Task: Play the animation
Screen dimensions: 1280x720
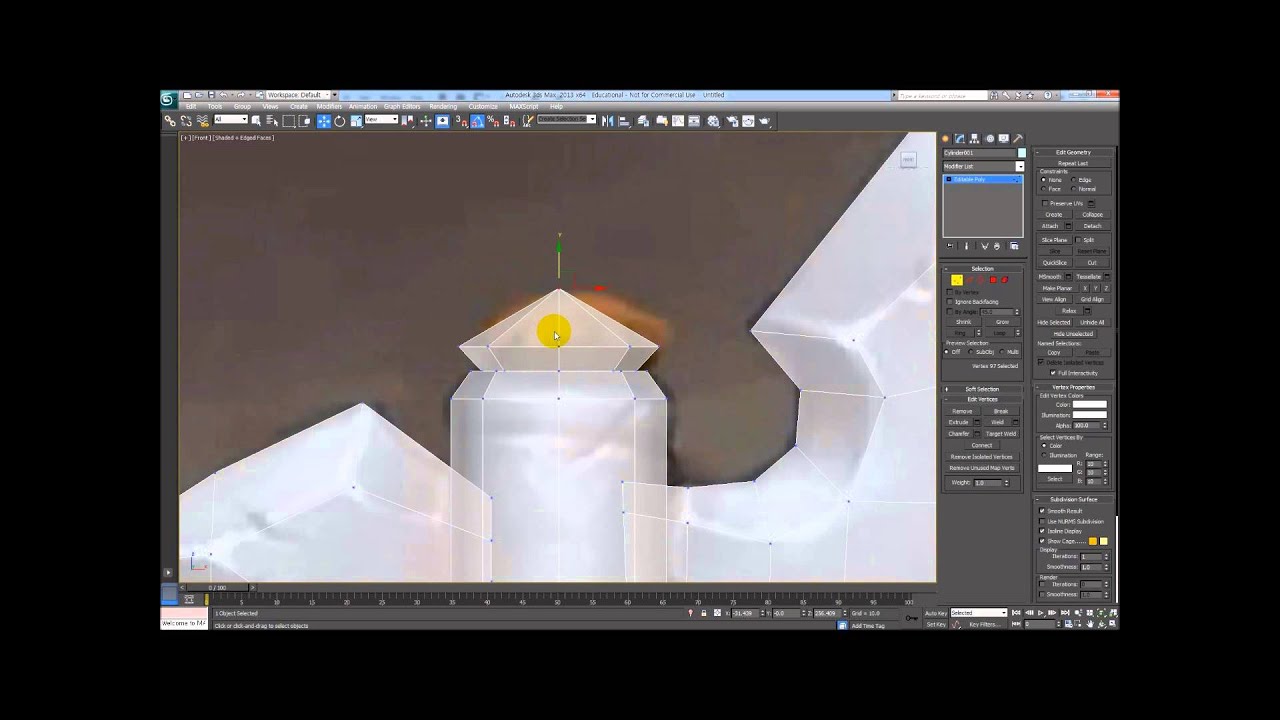Action: (x=1041, y=613)
